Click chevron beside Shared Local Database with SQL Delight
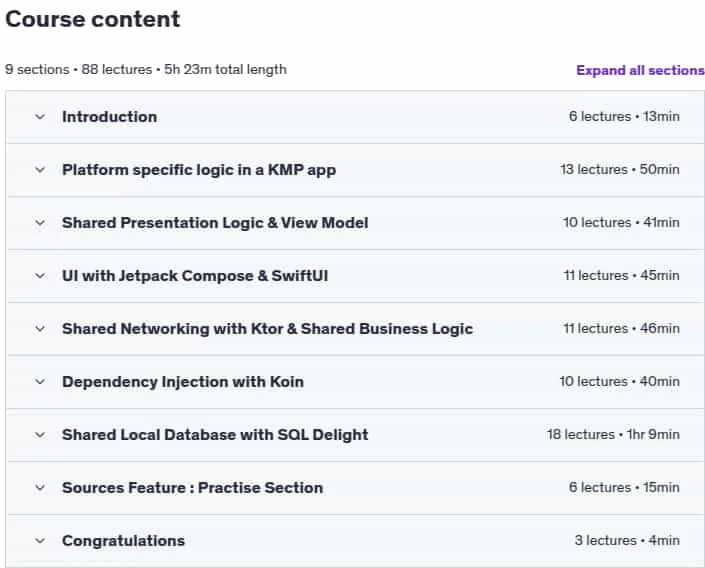 pos(40,435)
